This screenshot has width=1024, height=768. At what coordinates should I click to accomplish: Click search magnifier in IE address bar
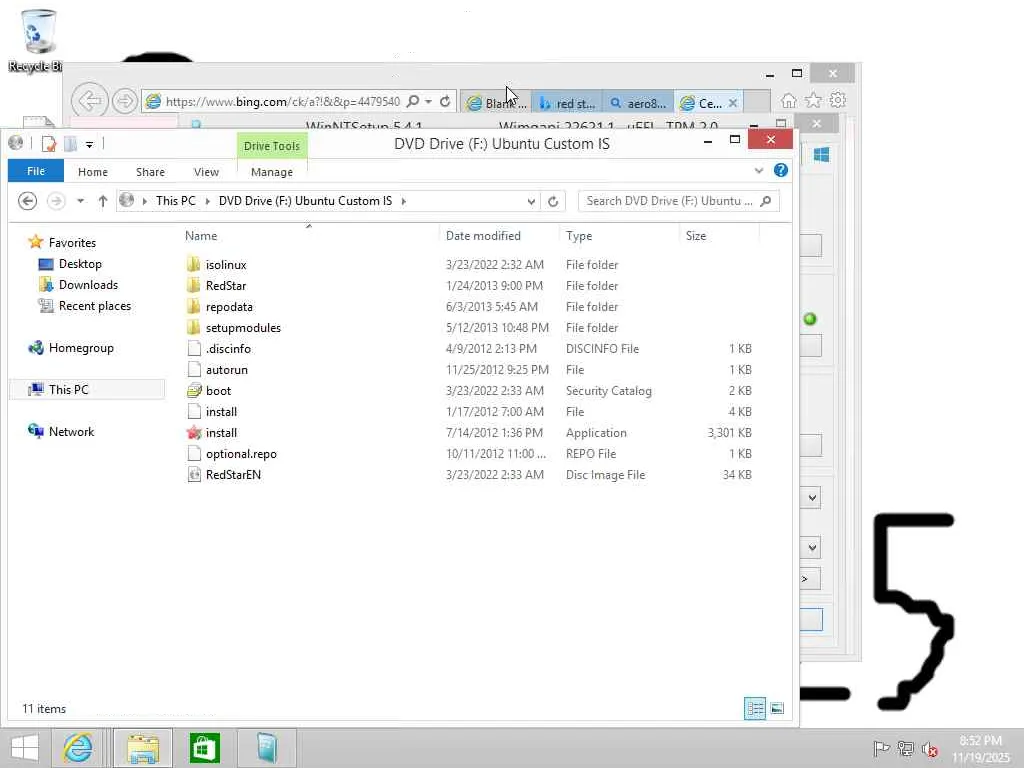(413, 101)
